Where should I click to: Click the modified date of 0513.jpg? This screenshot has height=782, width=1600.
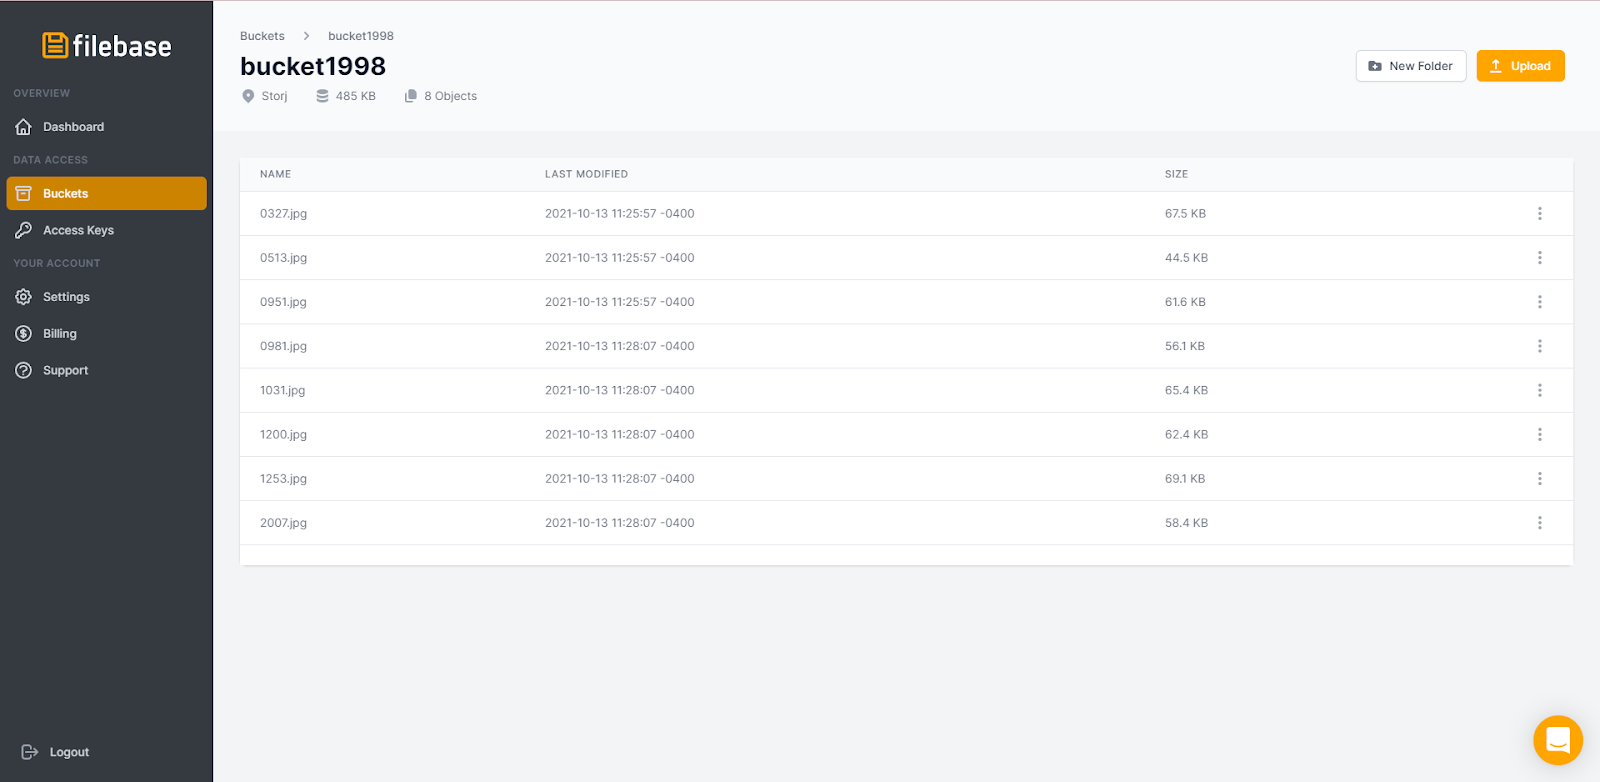click(620, 258)
